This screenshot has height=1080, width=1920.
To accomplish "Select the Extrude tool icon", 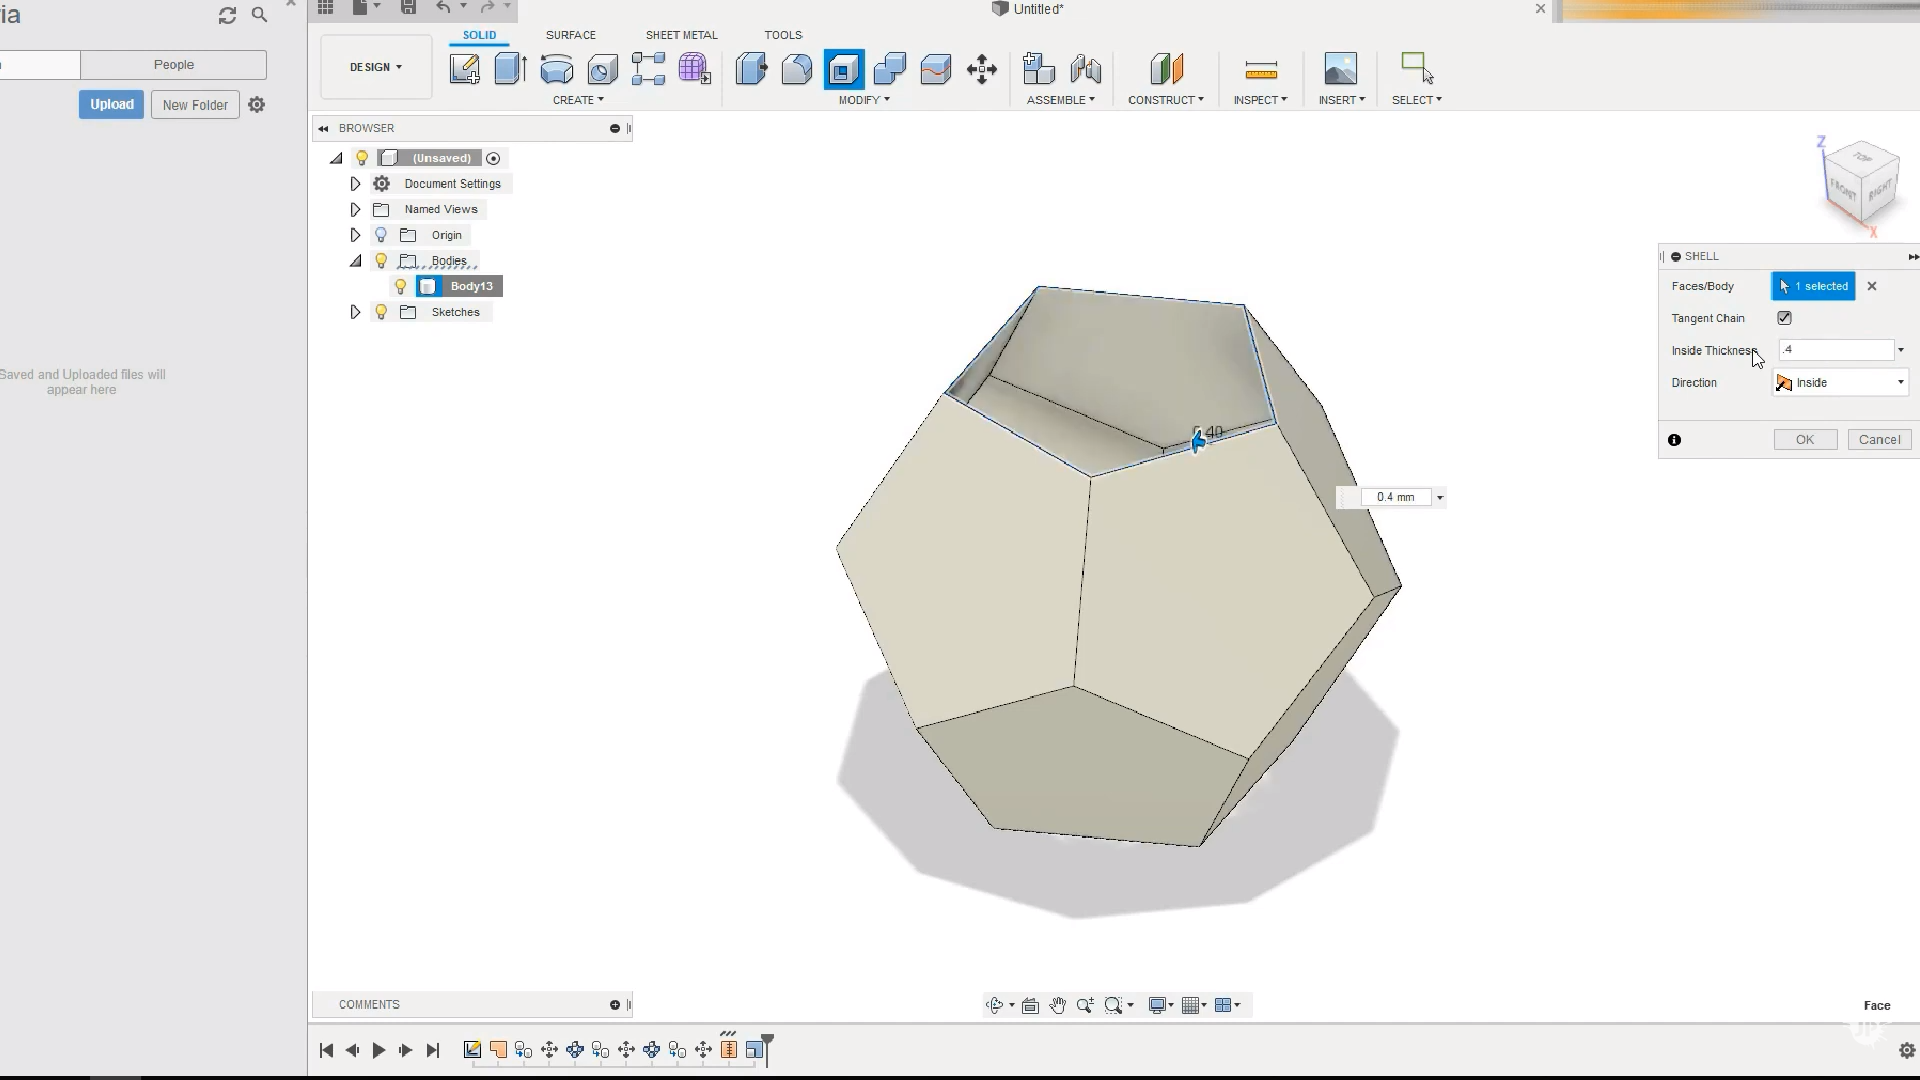I will 510,69.
